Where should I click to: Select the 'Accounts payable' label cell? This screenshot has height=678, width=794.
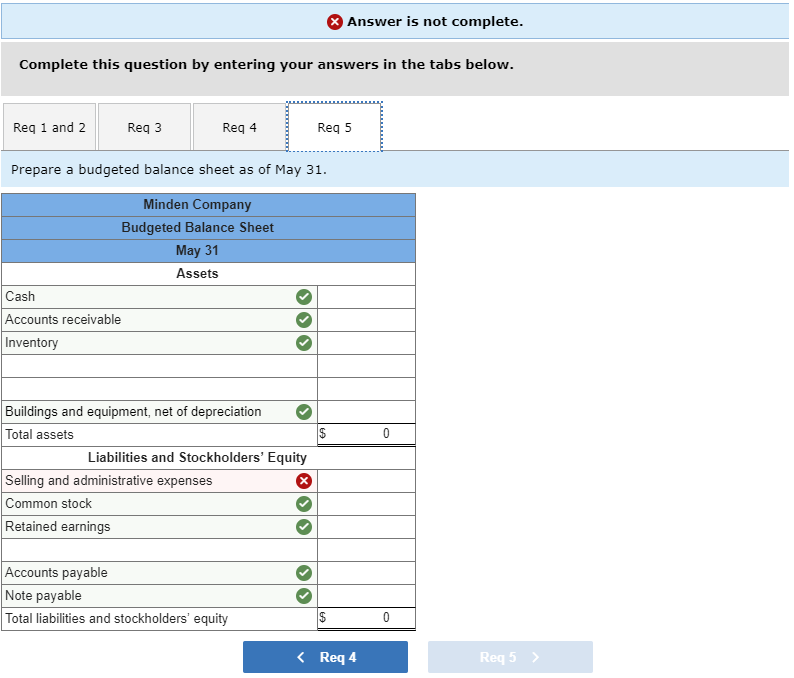pyautogui.click(x=160, y=573)
